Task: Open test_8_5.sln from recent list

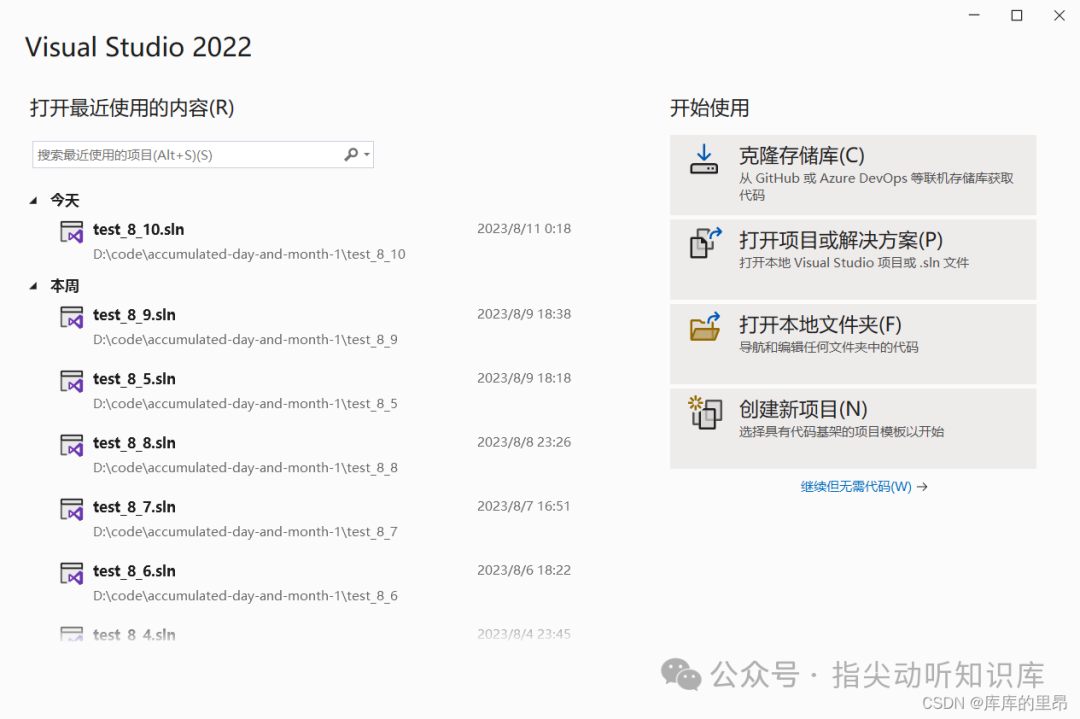Action: pos(134,379)
